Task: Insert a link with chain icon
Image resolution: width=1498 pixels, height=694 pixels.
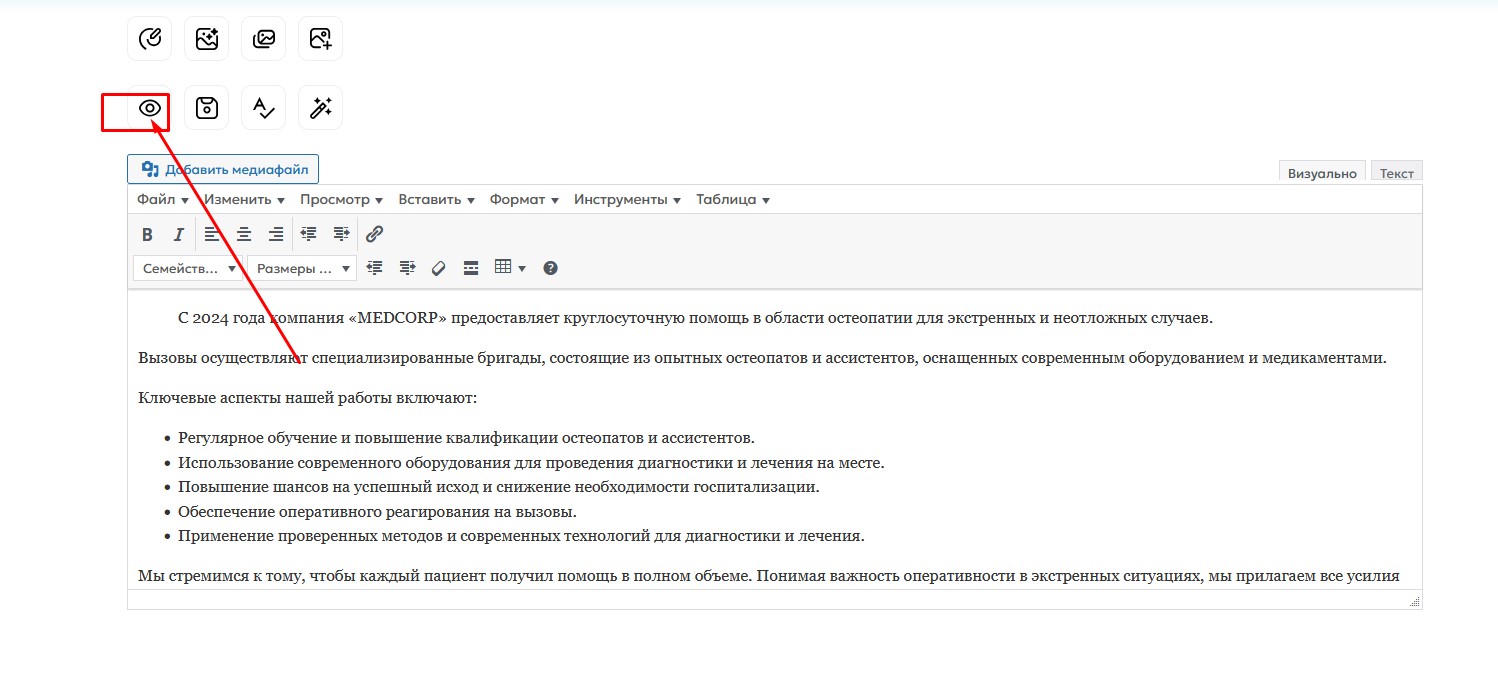Action: tap(374, 235)
